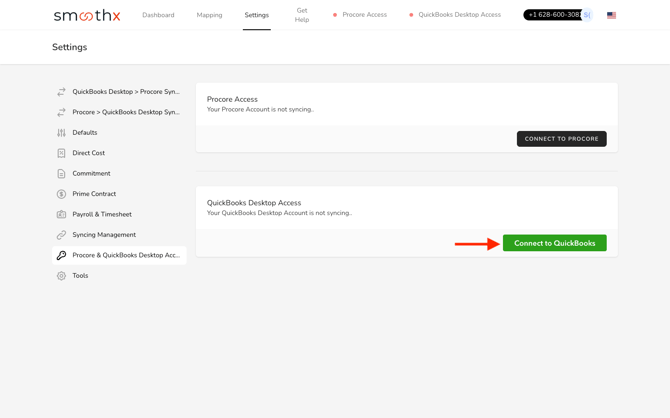Go to the Dashboard tab

(158, 15)
